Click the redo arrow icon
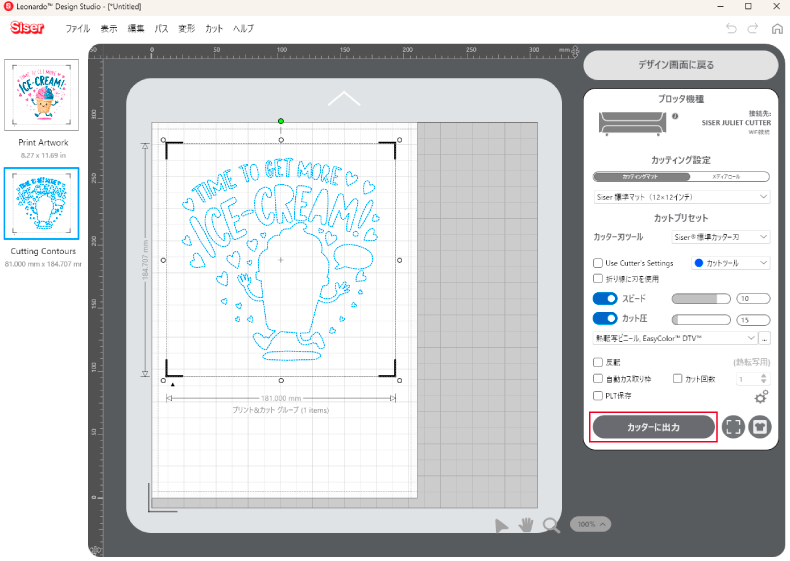Viewport: 790px width, 561px height. coord(753,29)
